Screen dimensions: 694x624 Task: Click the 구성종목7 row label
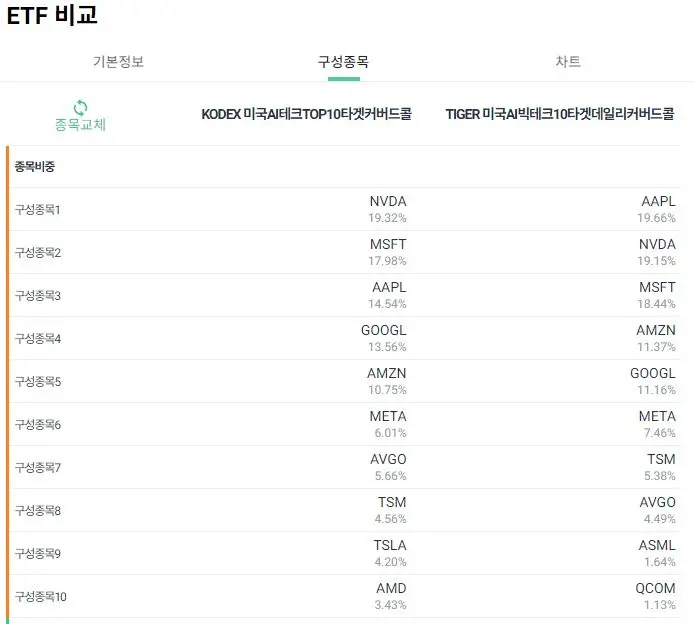pyautogui.click(x=38, y=468)
